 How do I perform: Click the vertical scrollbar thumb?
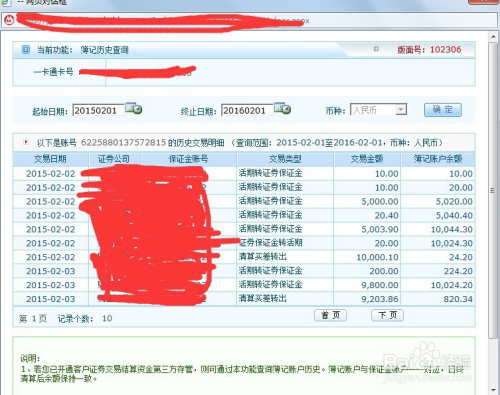pyautogui.click(x=493, y=190)
